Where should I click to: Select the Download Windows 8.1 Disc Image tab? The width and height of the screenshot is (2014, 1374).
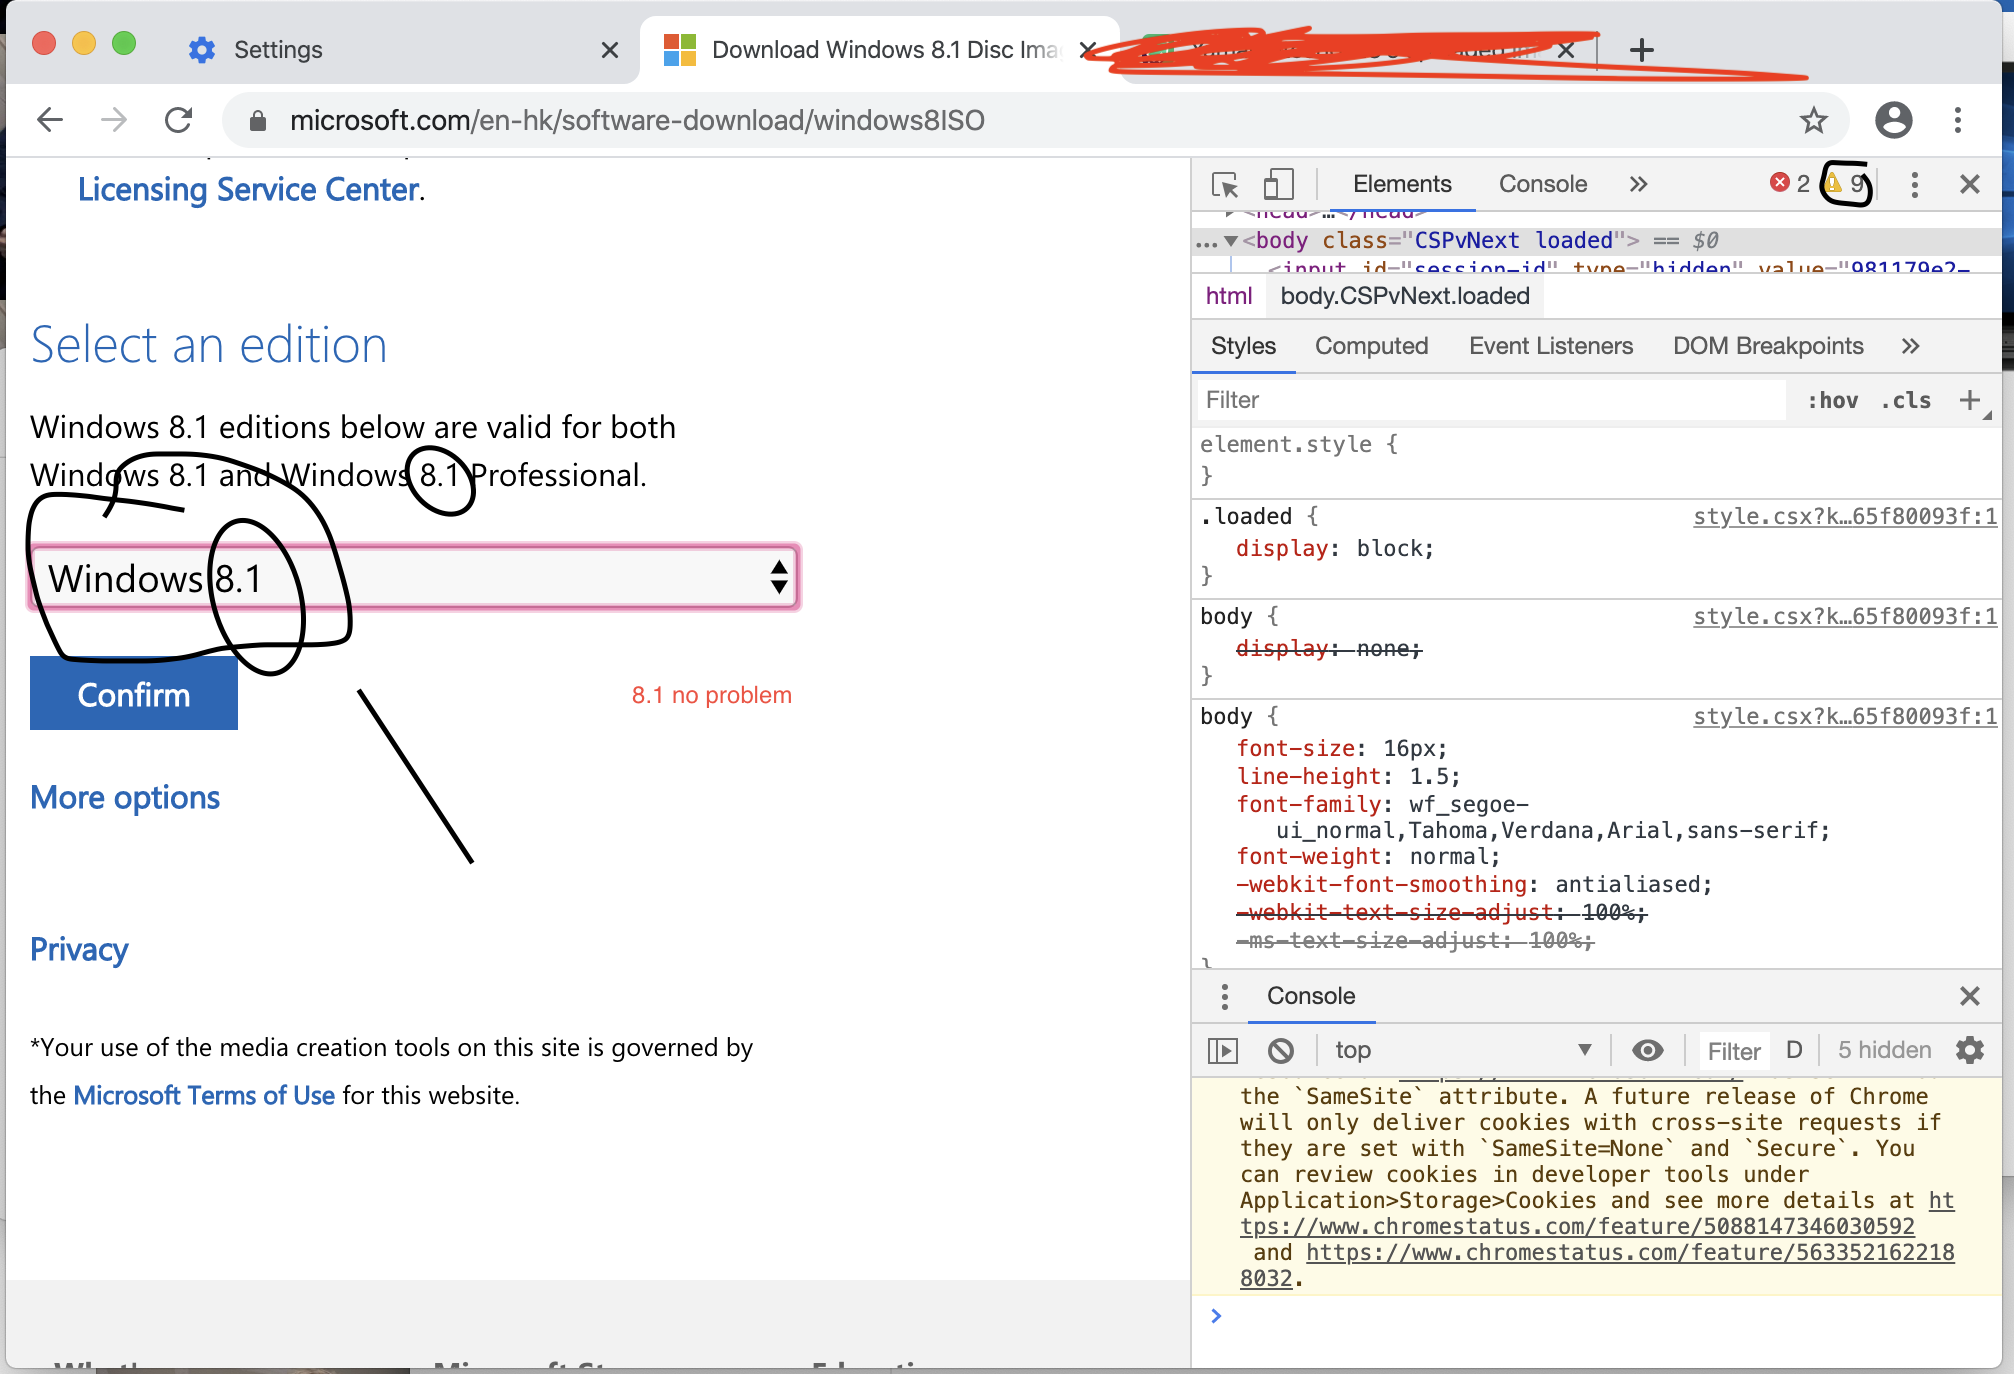click(x=880, y=49)
